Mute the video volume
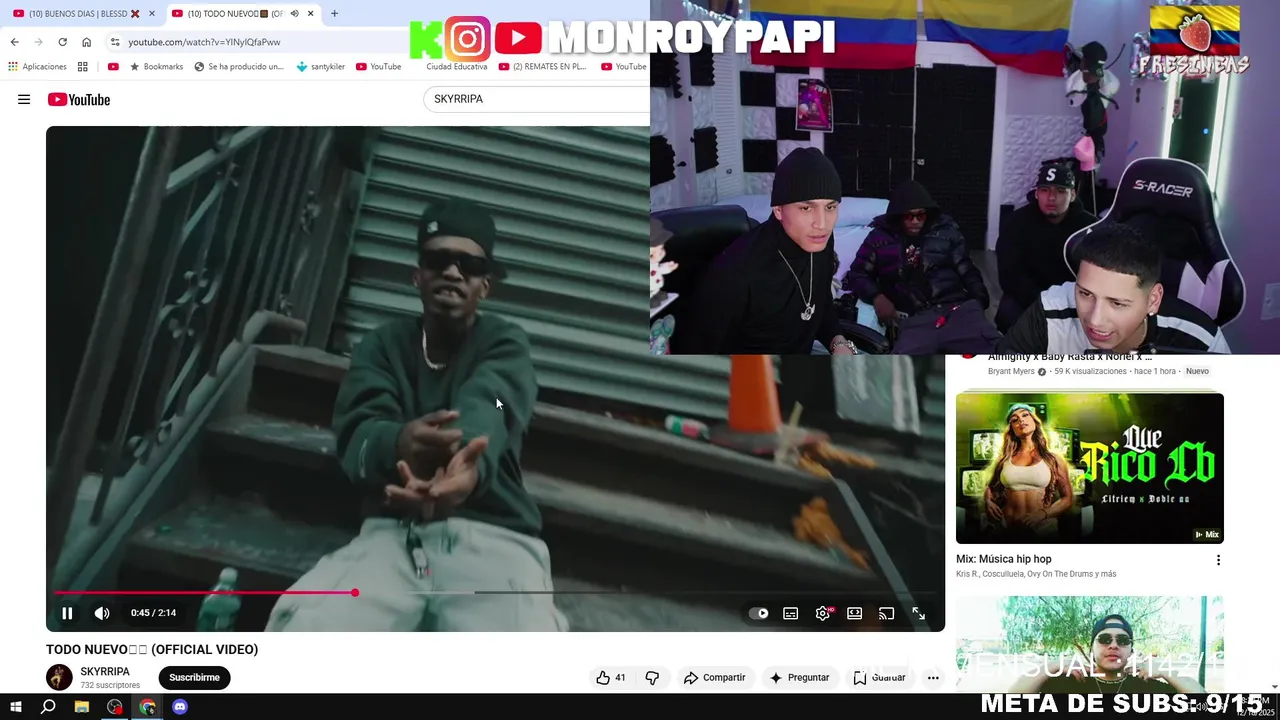 [102, 613]
